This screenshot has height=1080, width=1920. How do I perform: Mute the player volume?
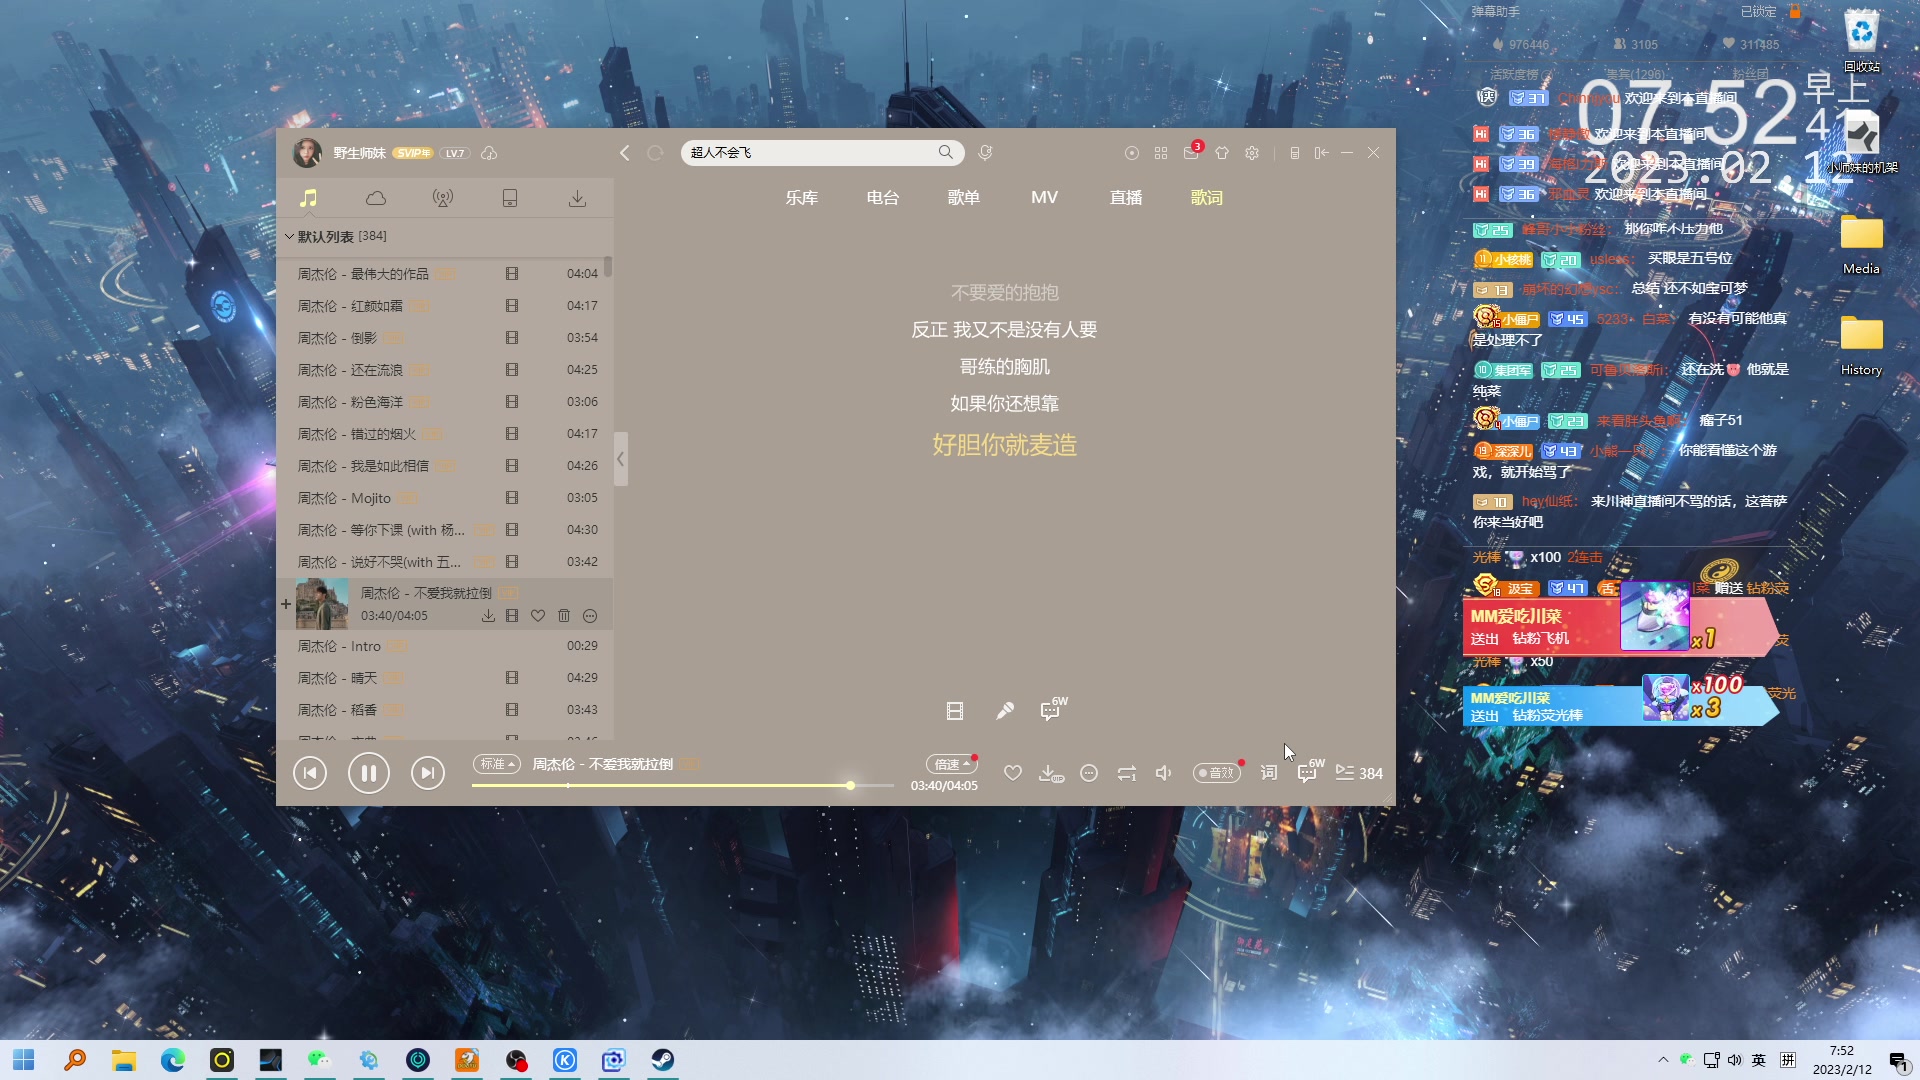[1164, 773]
